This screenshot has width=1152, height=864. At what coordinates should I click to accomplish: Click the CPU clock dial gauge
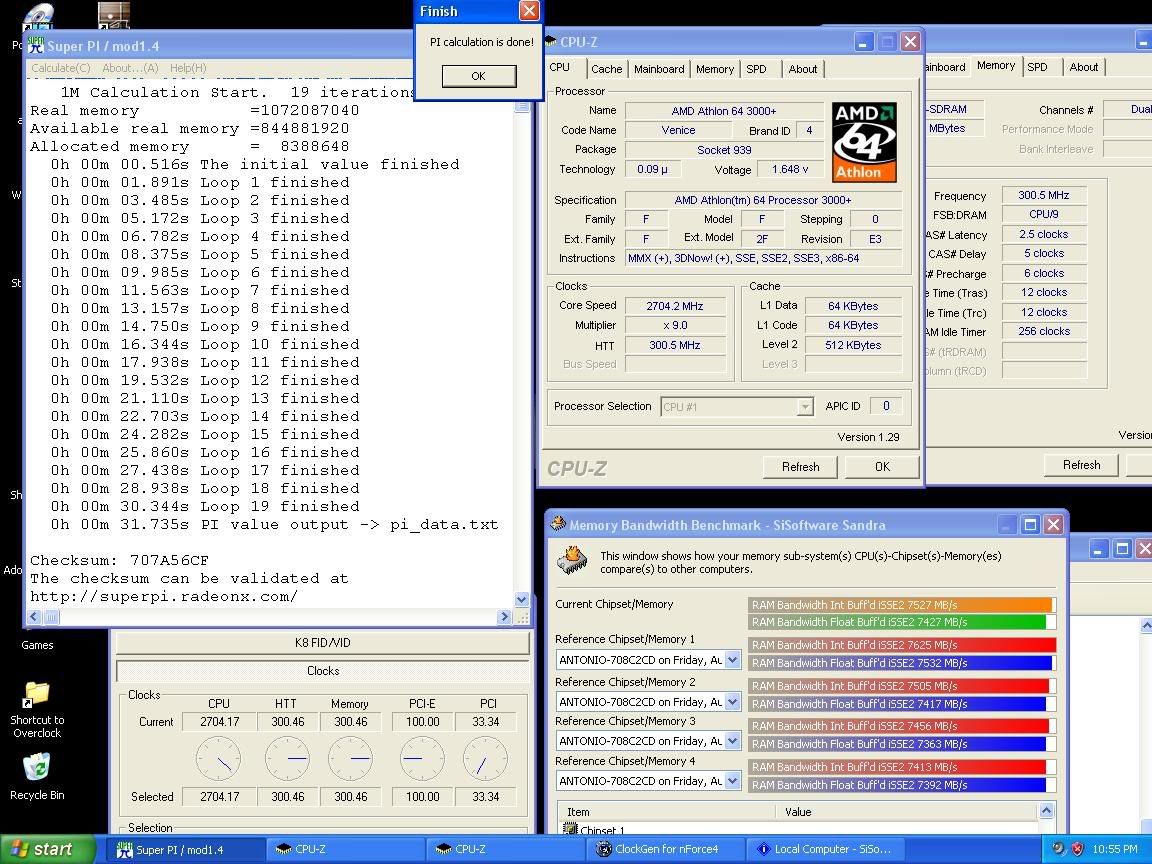click(x=218, y=759)
